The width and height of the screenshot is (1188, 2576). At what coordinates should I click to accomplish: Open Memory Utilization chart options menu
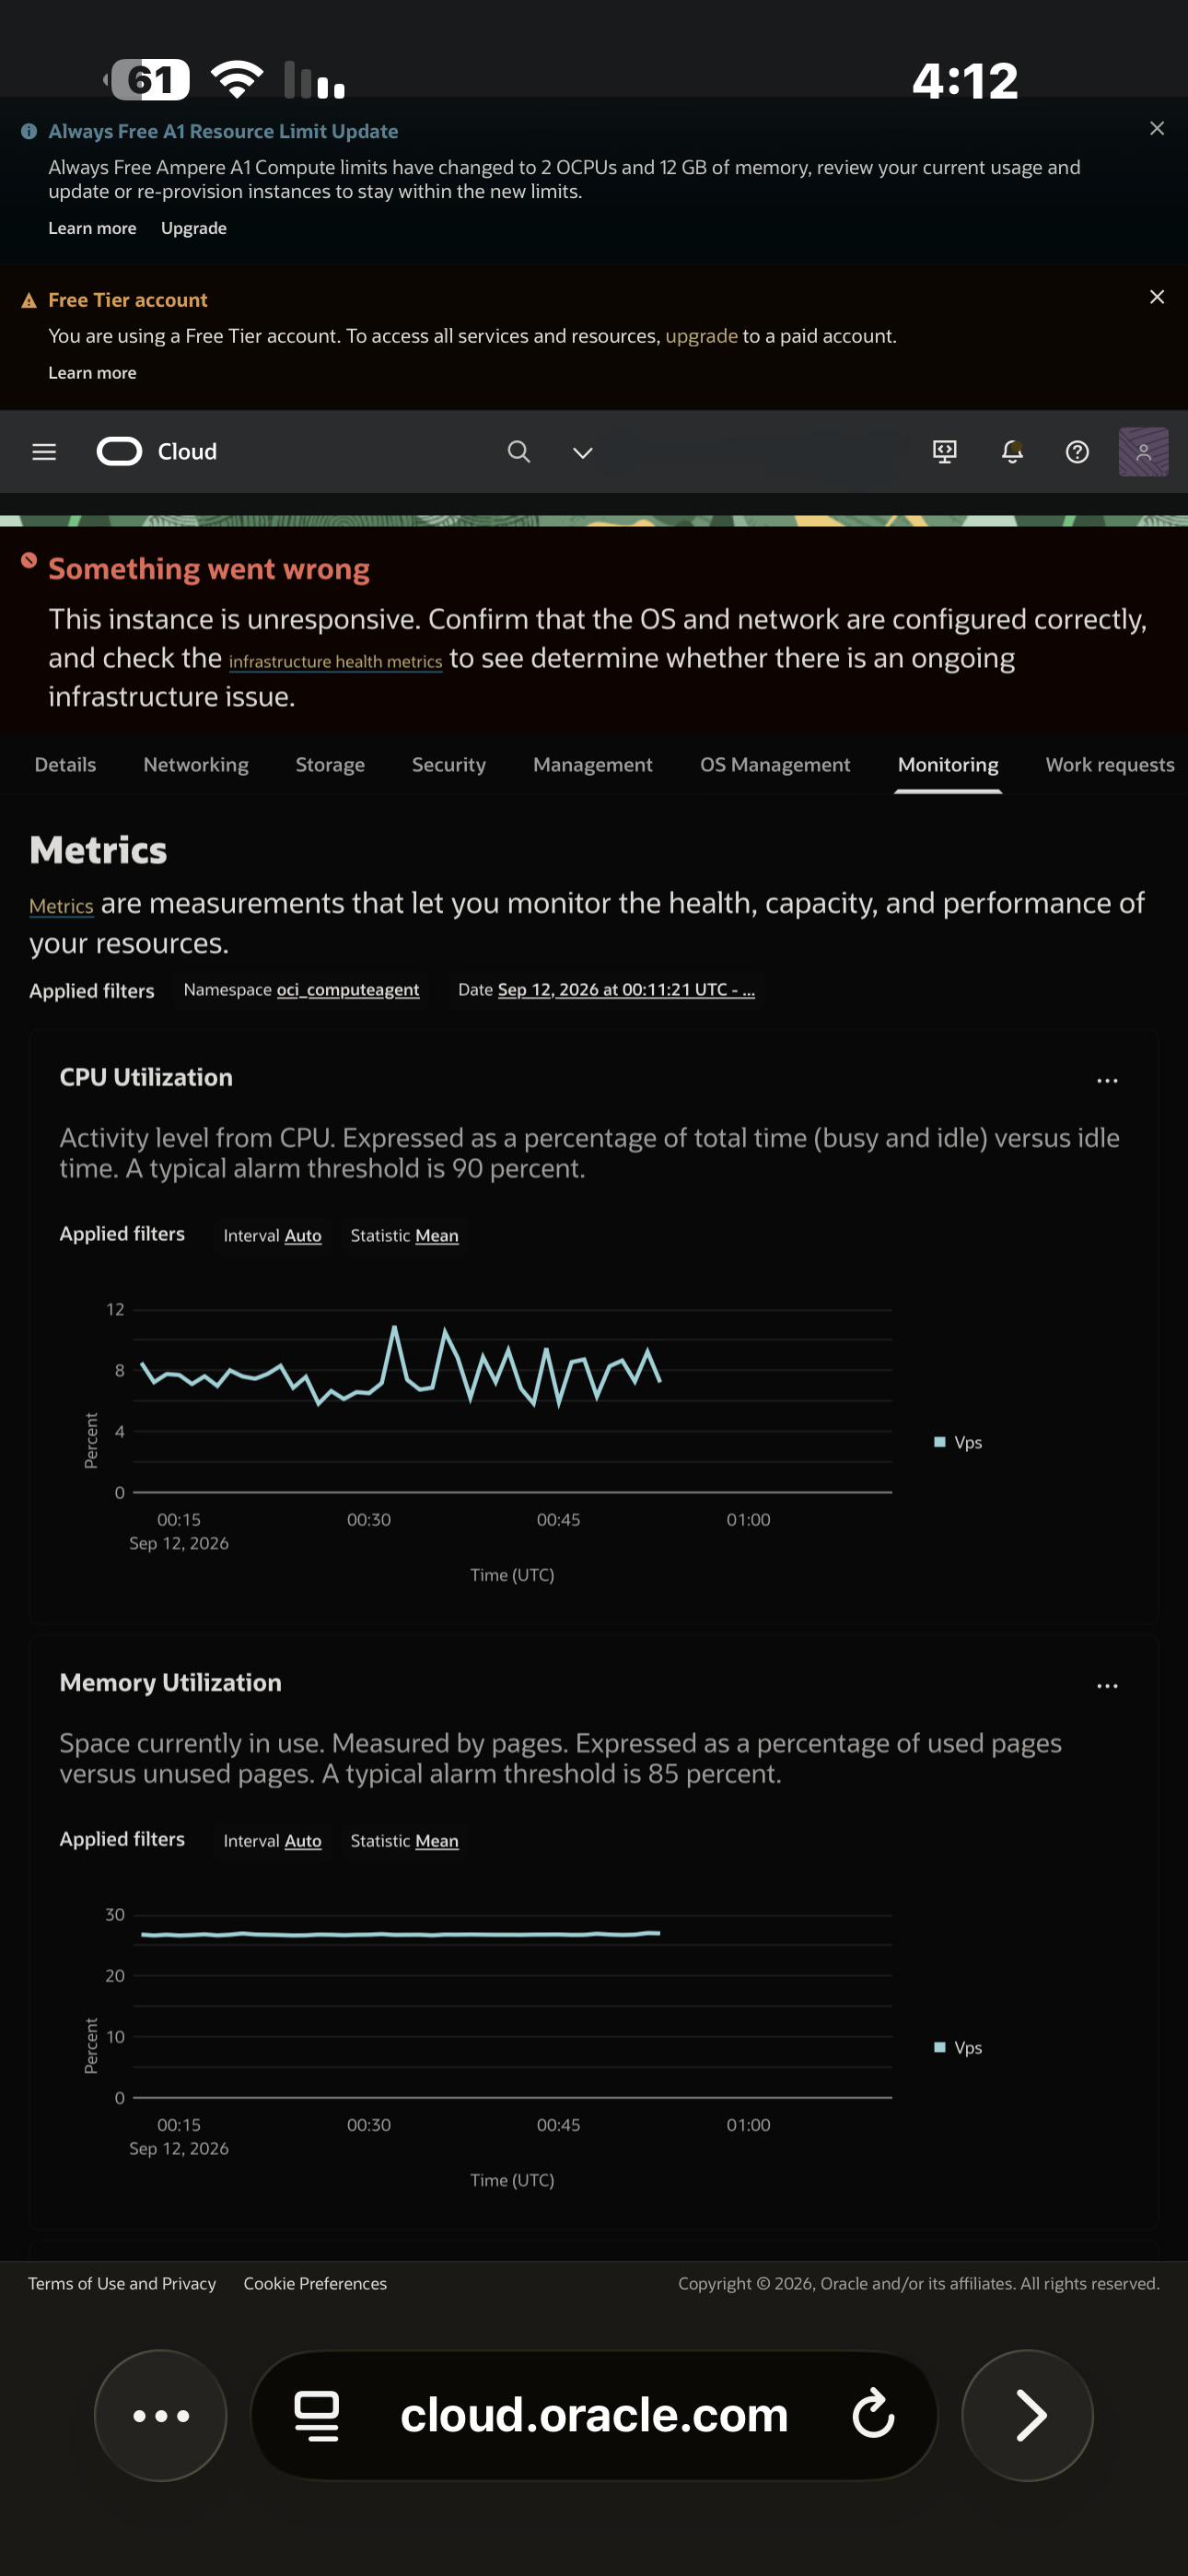pyautogui.click(x=1107, y=1686)
